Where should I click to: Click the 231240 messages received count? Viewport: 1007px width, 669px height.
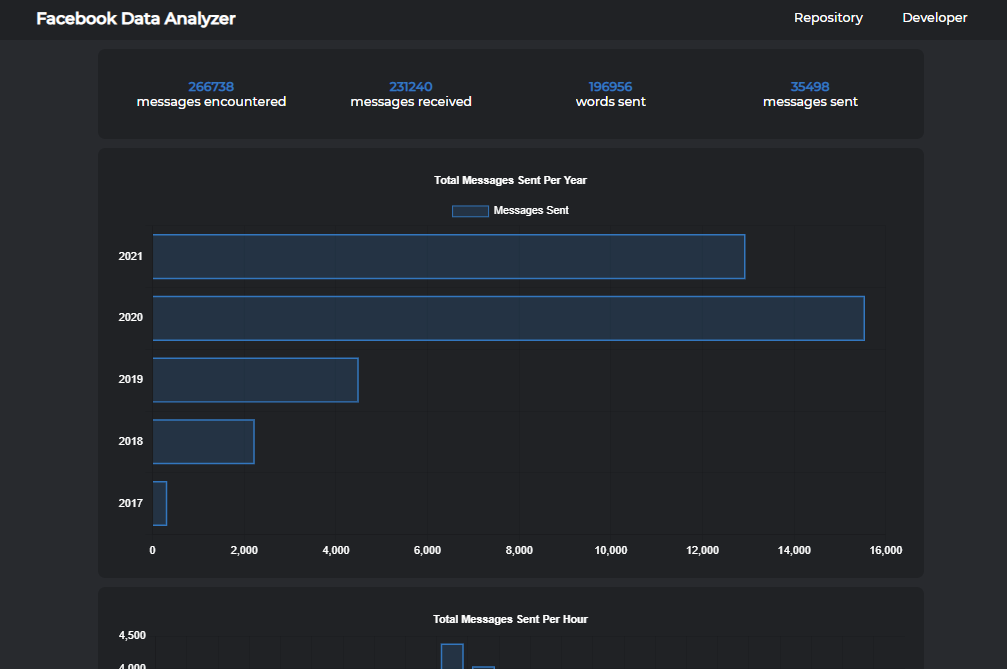click(410, 87)
